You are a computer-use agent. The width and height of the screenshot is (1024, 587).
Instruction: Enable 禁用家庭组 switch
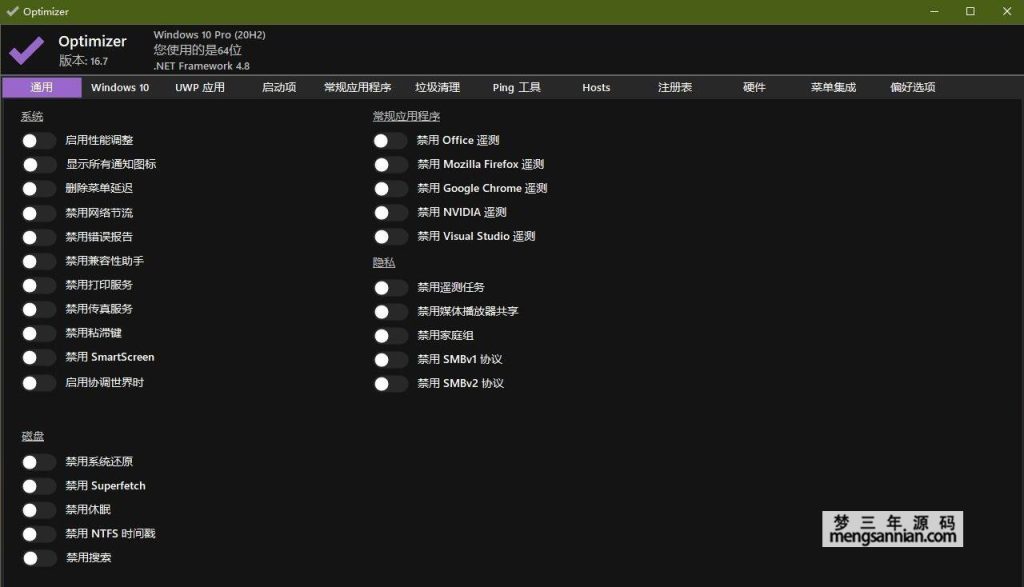[391, 336]
